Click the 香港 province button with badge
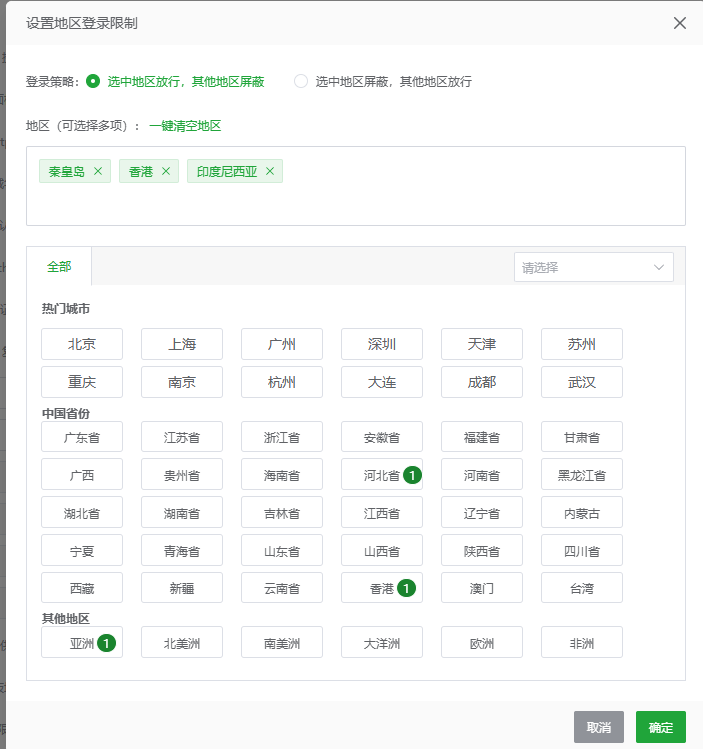The height and width of the screenshot is (749, 703). click(382, 588)
